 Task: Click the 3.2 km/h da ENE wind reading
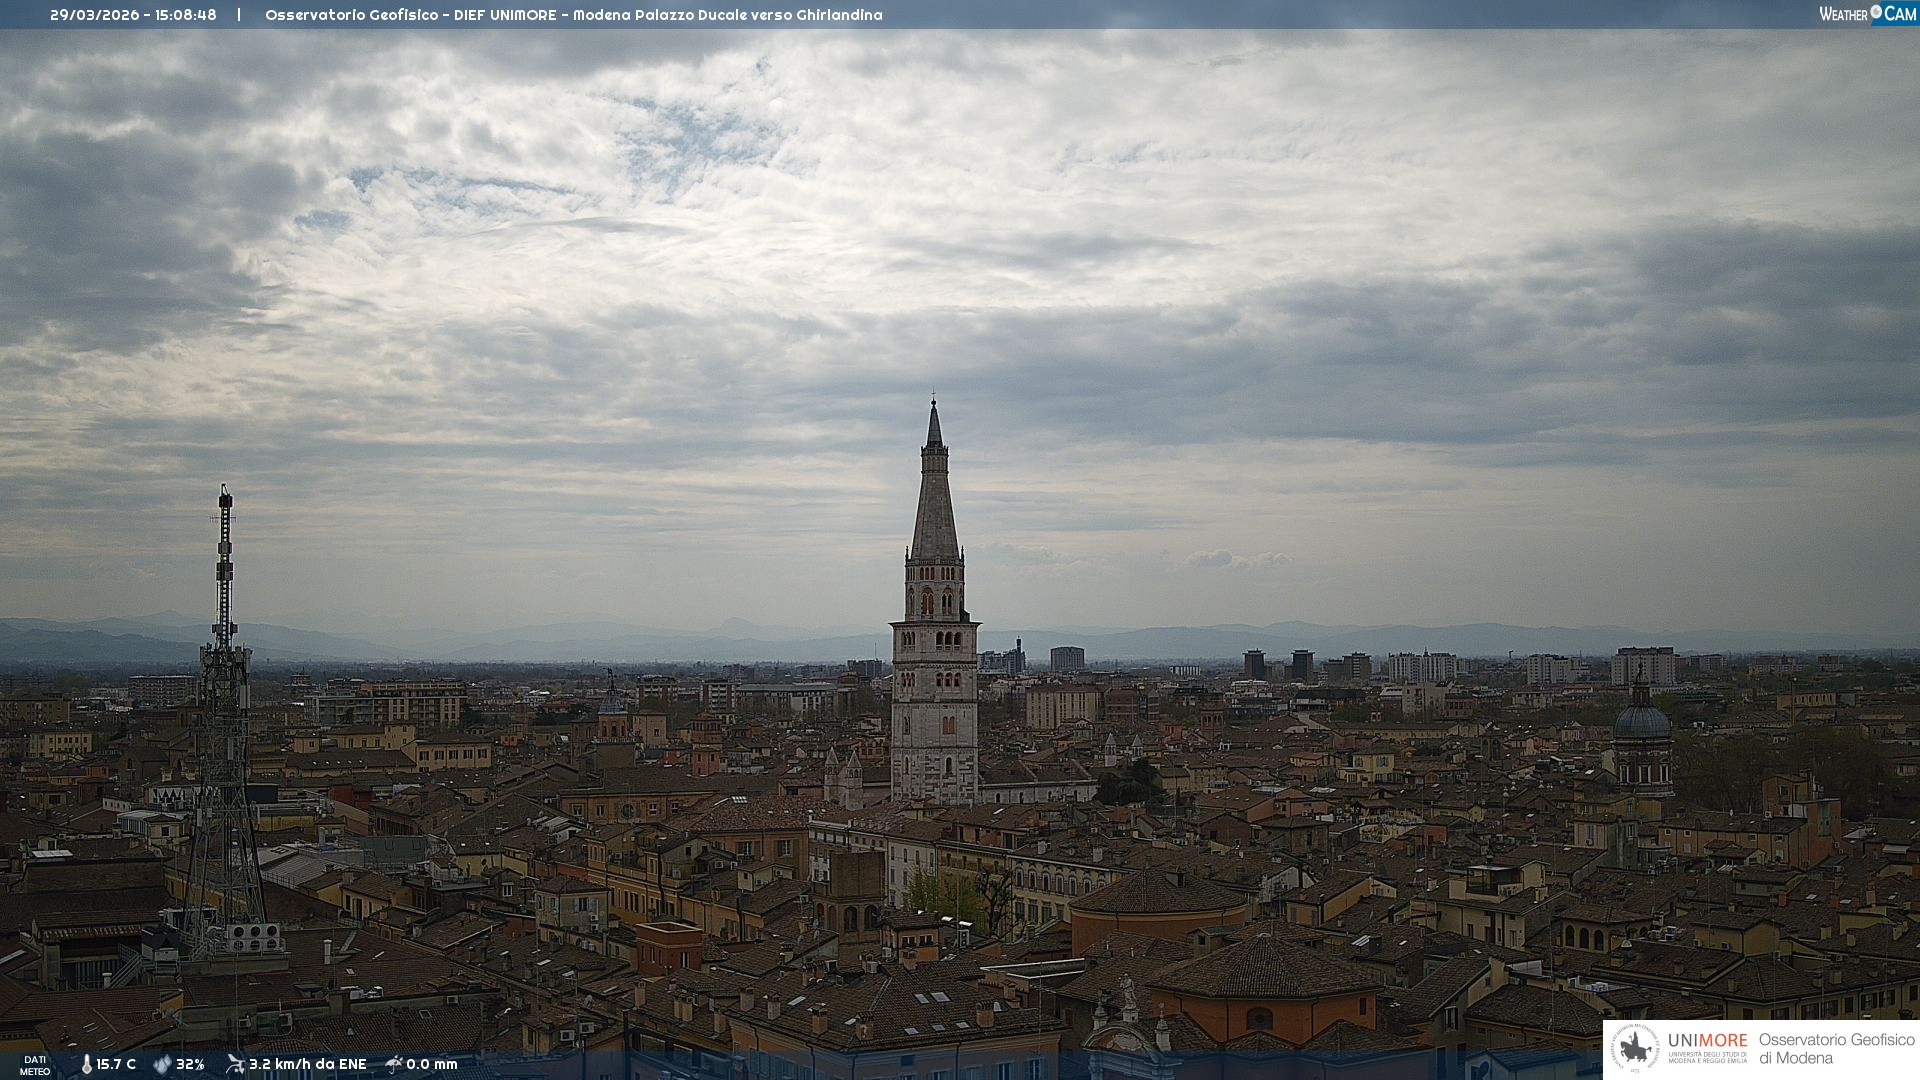pyautogui.click(x=307, y=1065)
